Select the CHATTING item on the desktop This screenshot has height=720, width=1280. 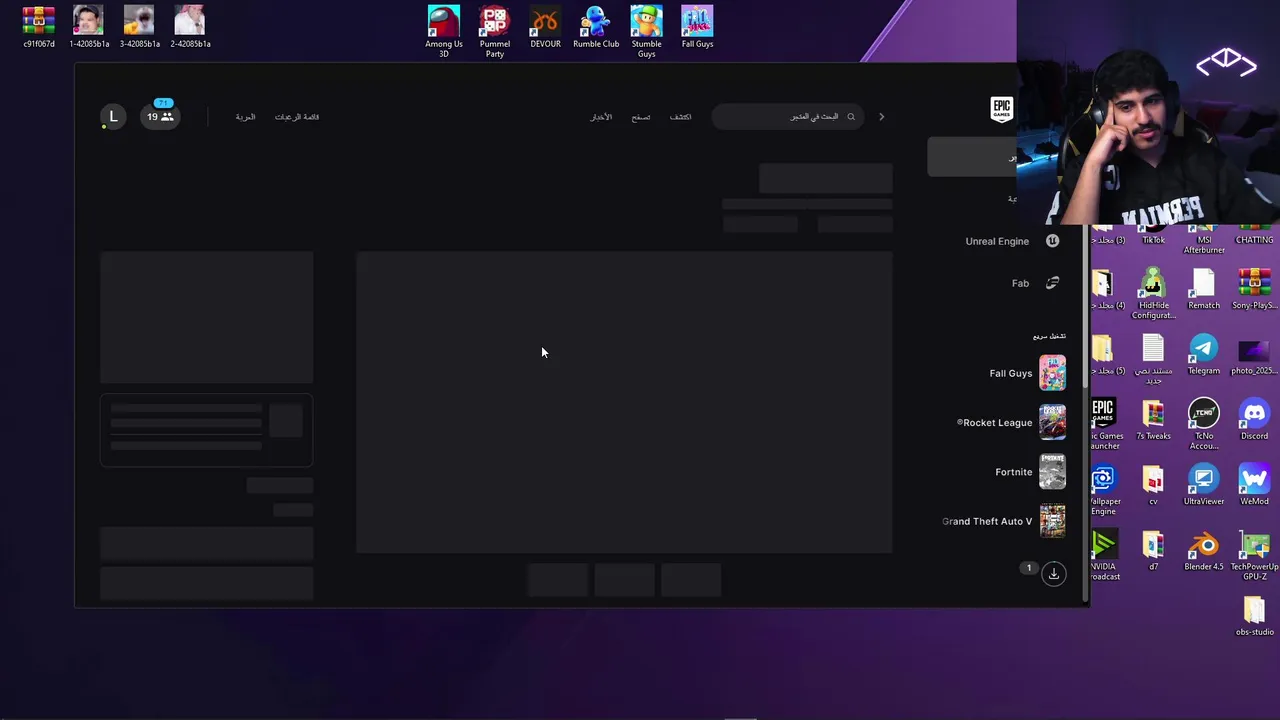click(x=1254, y=236)
